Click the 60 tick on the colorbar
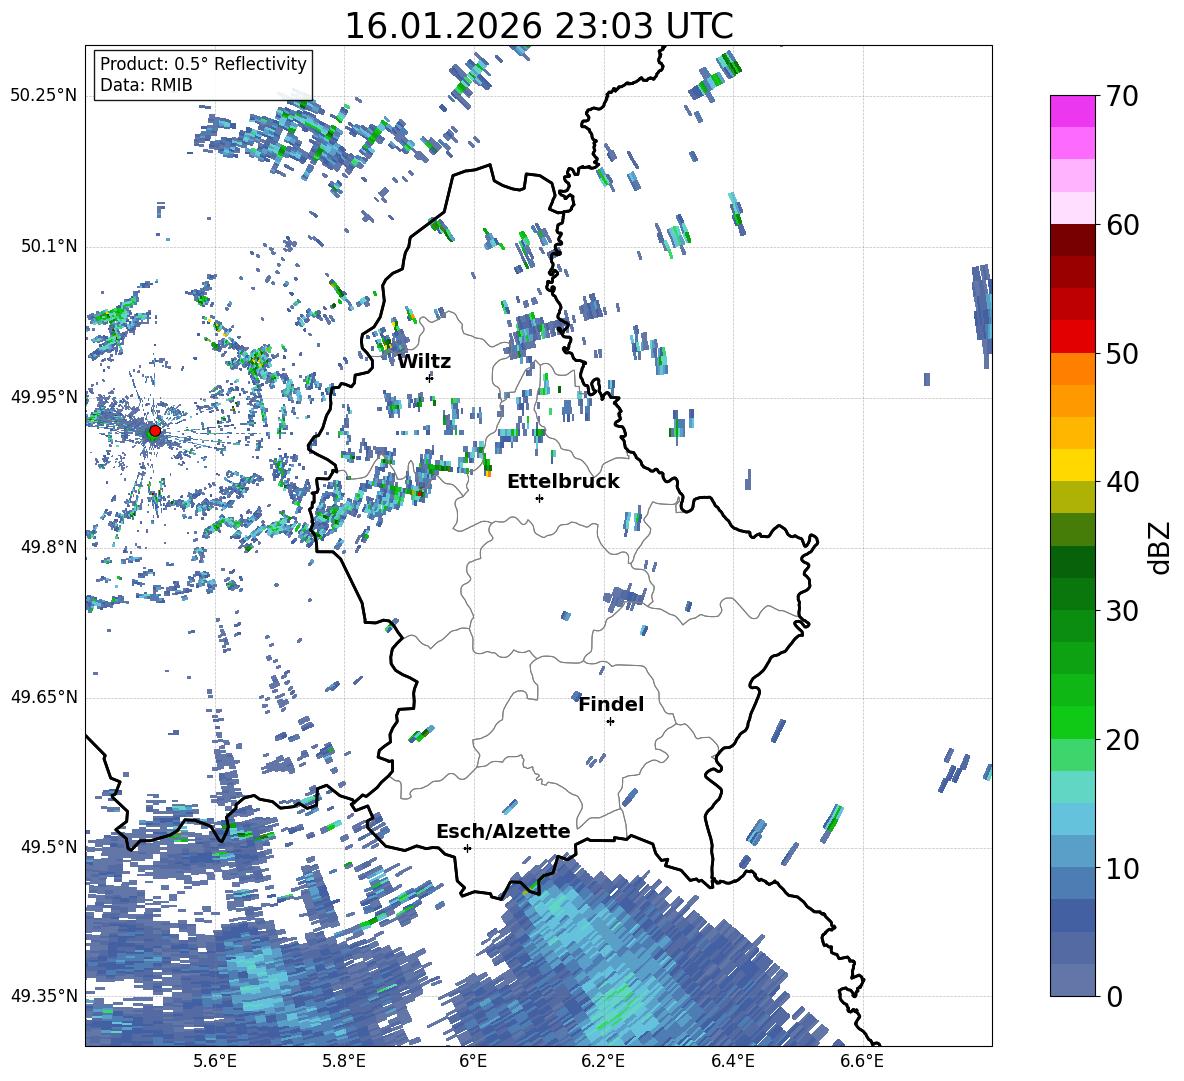1184x1081 pixels. [1122, 225]
